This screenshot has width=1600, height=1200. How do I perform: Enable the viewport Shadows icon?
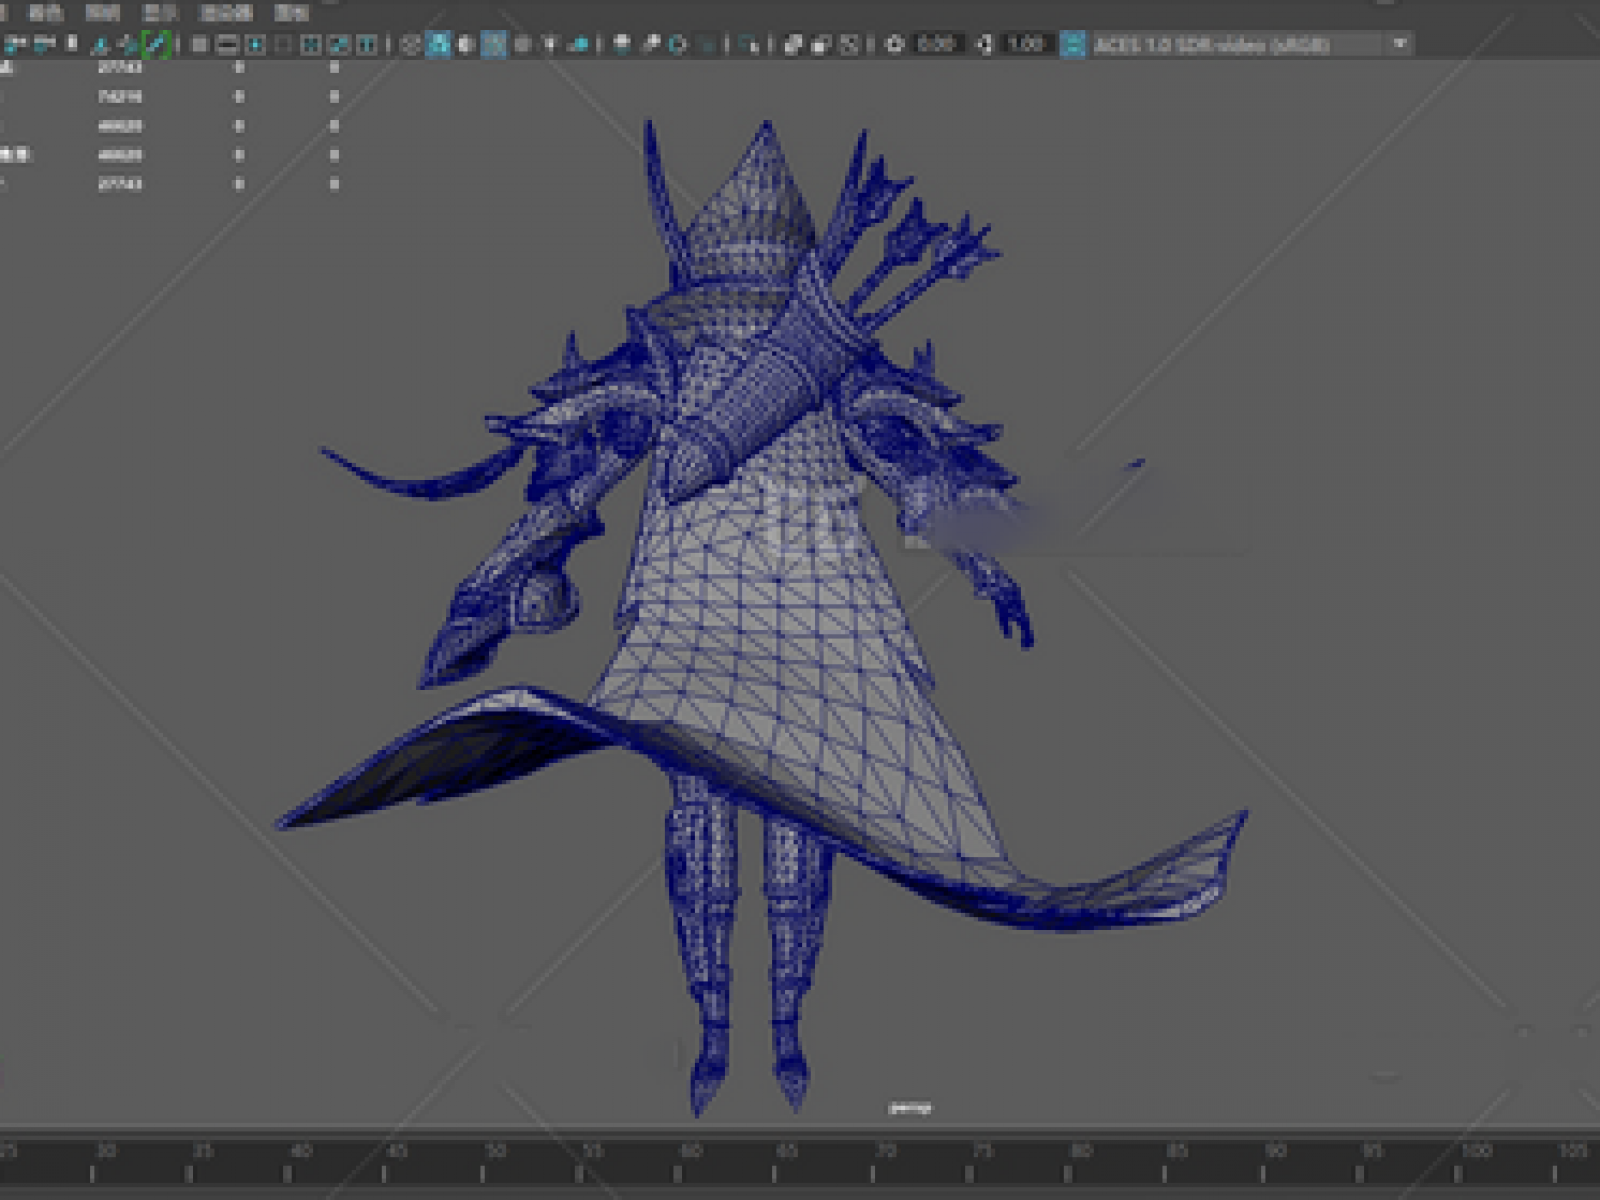click(x=578, y=44)
